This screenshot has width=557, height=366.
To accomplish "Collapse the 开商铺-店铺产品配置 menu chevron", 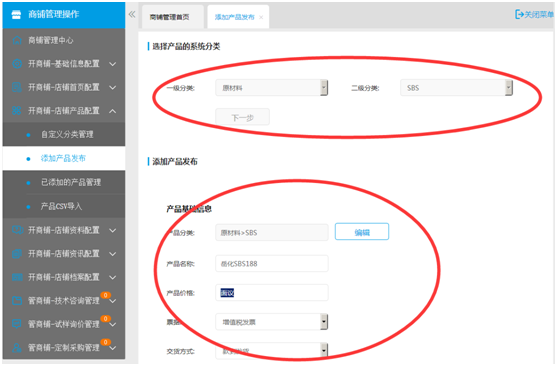I will click(113, 111).
